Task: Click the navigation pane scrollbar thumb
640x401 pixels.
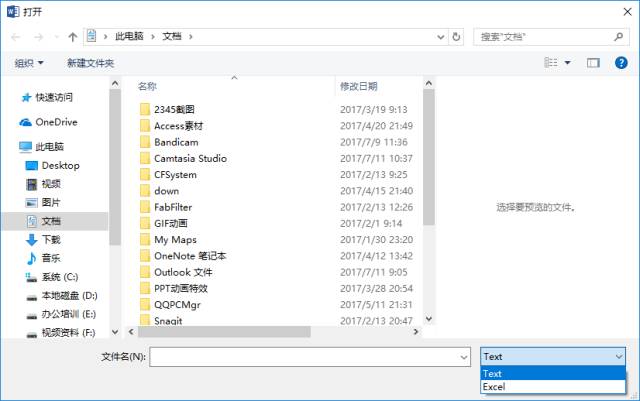Action: coord(115,167)
